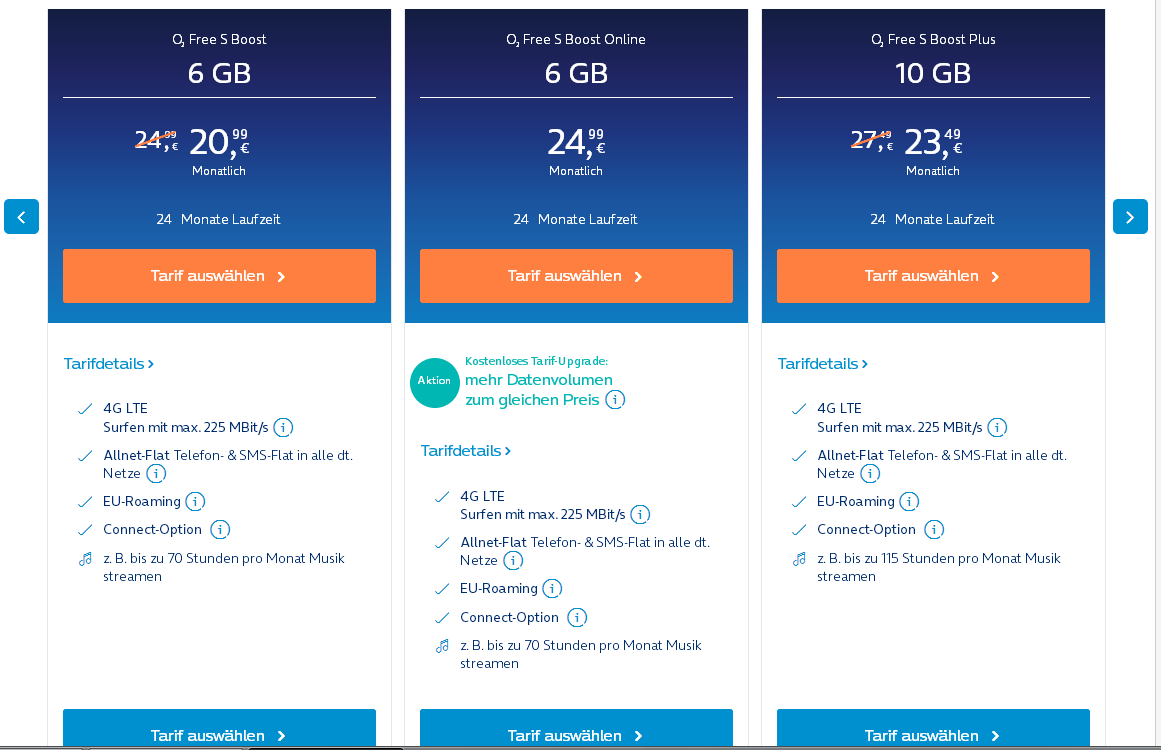Click the teal Aktion badge

click(x=435, y=382)
